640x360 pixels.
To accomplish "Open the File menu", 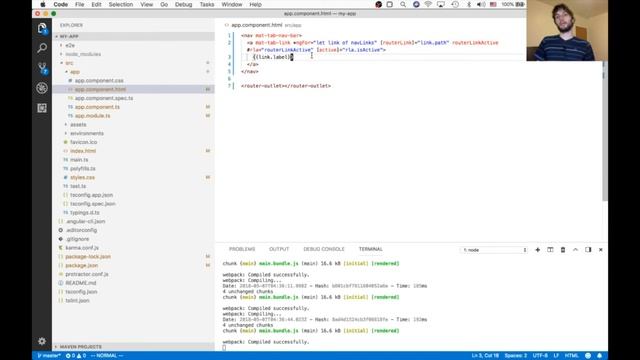I will click(x=80, y=4).
